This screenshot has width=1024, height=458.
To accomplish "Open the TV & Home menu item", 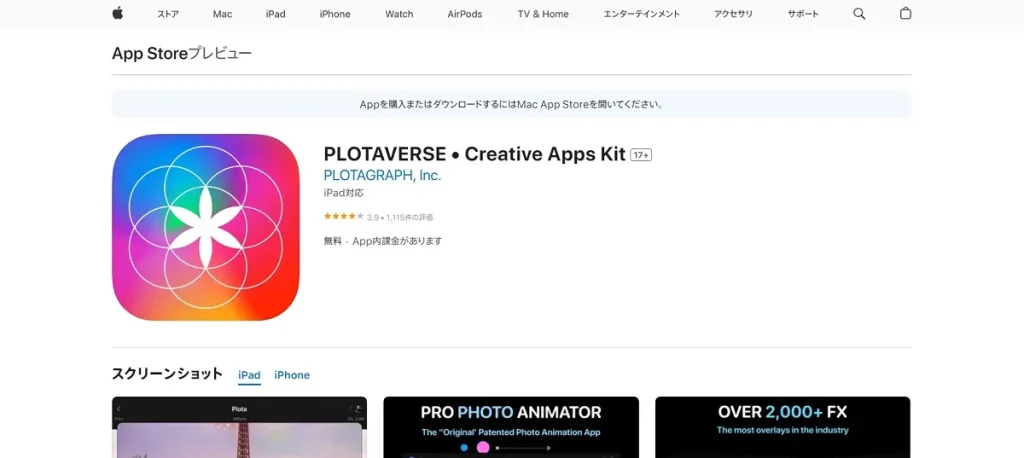I will pyautogui.click(x=543, y=14).
